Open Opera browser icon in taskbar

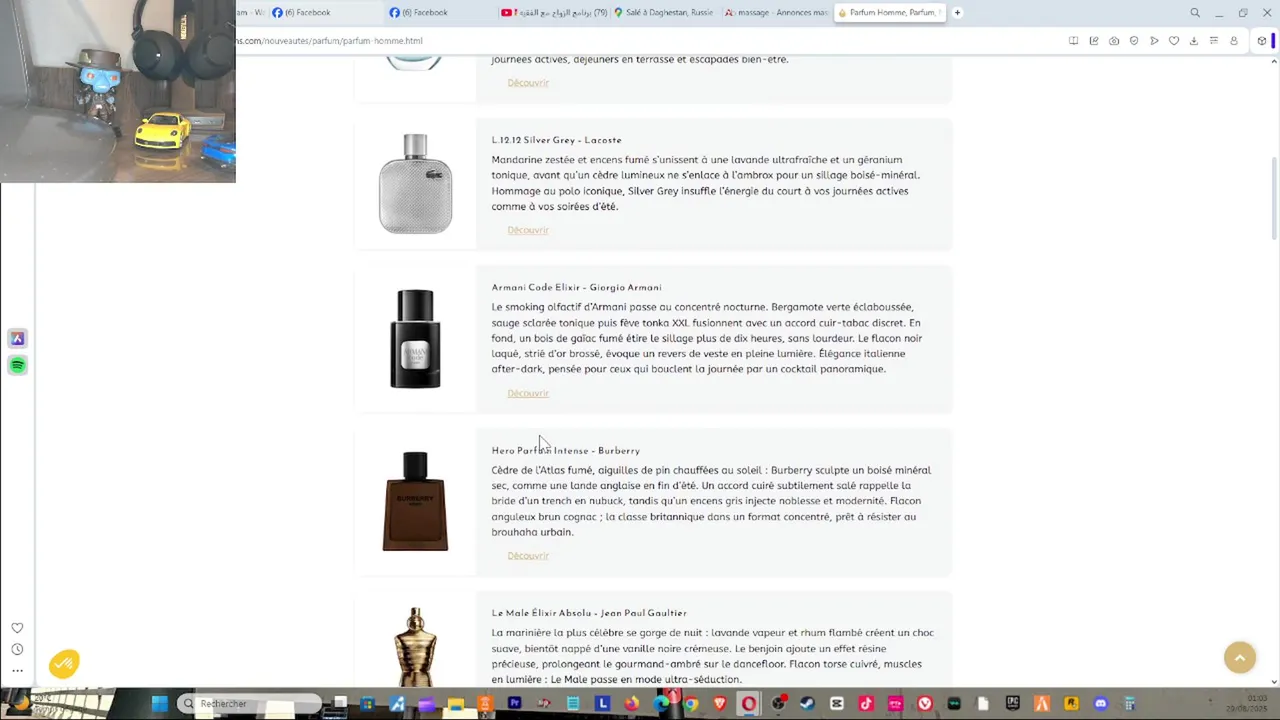pyautogui.click(x=748, y=704)
